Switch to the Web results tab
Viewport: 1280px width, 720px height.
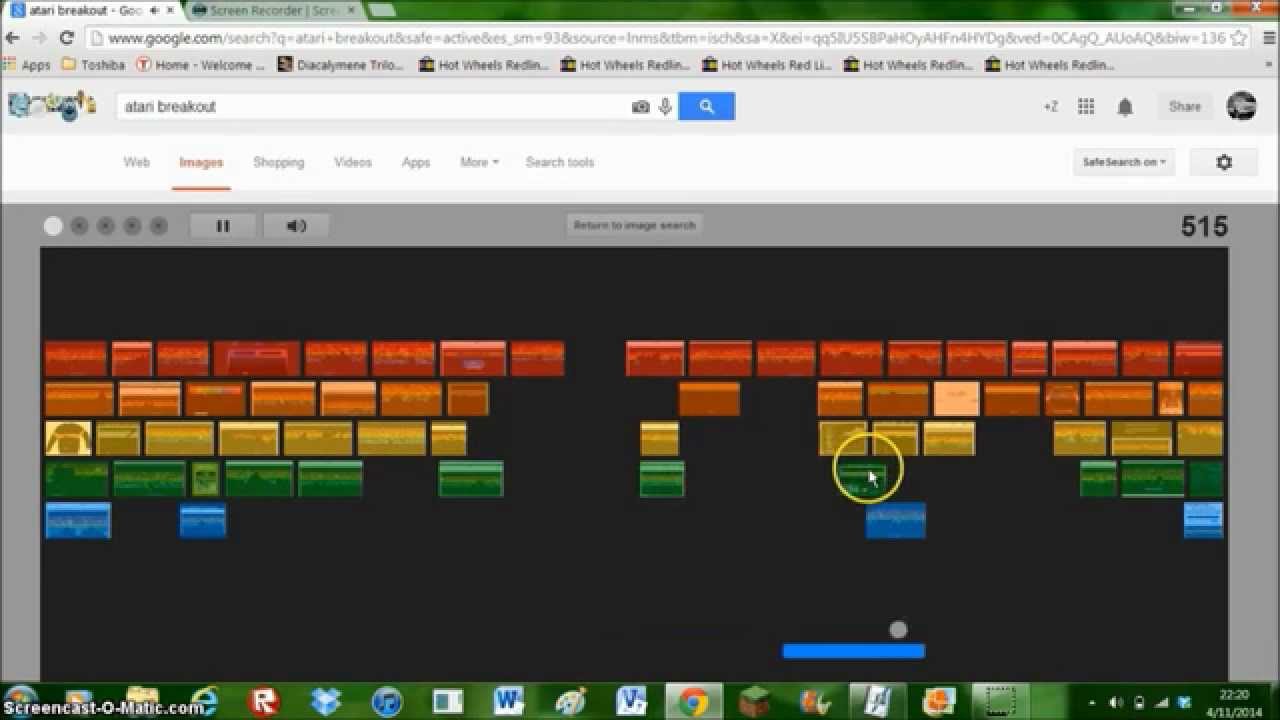click(x=137, y=162)
